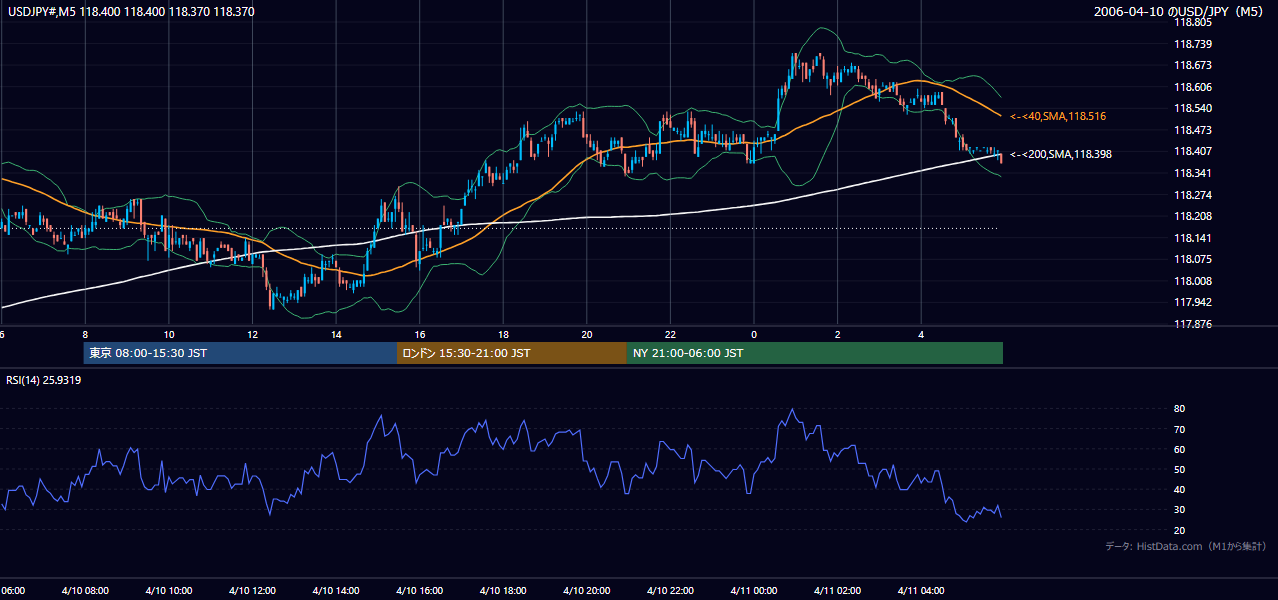Click the 4/10 20:00 time label
This screenshot has width=1278, height=600.
click(x=587, y=591)
